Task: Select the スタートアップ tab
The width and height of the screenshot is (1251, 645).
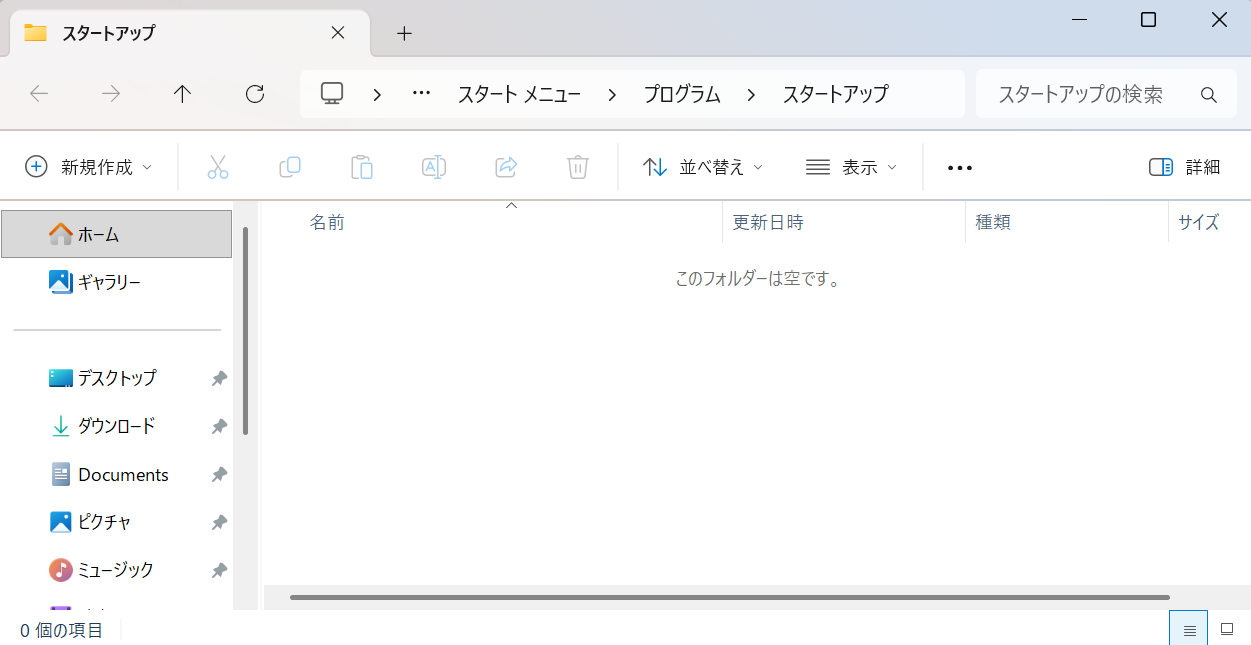Action: 190,33
